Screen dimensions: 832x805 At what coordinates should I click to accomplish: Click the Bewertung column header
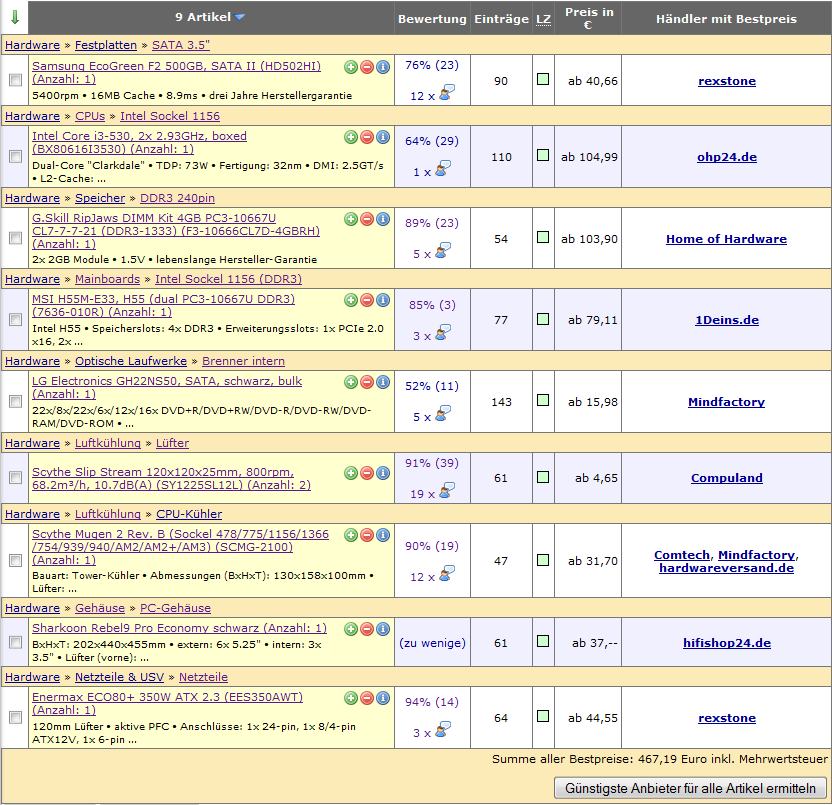[x=432, y=19]
